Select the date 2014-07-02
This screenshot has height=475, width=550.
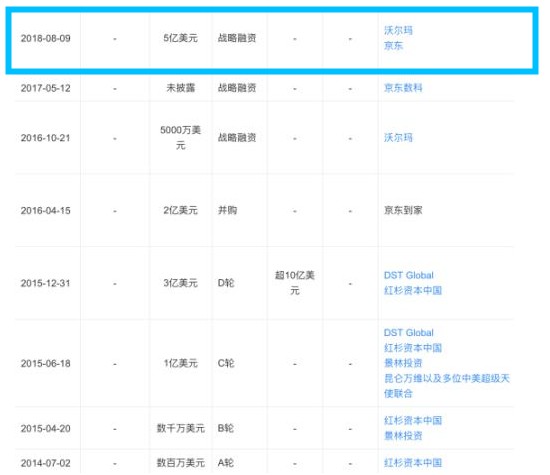pos(46,463)
